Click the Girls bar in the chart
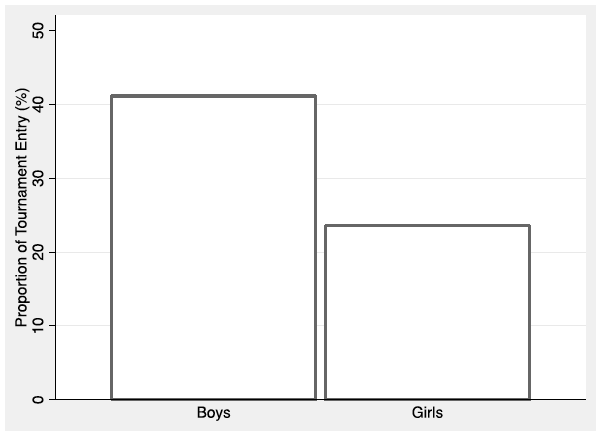Viewport: 601px width, 436px height. click(x=427, y=312)
